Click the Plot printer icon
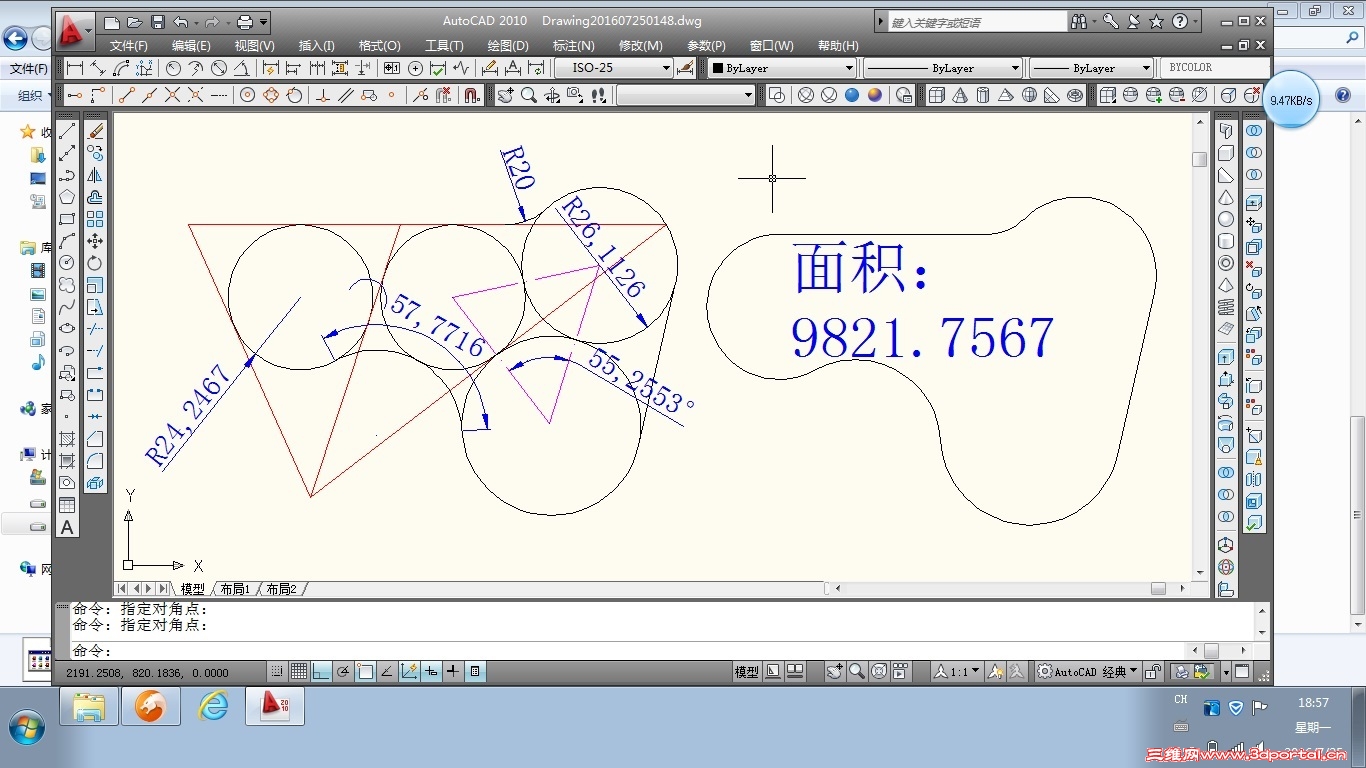 [x=245, y=22]
